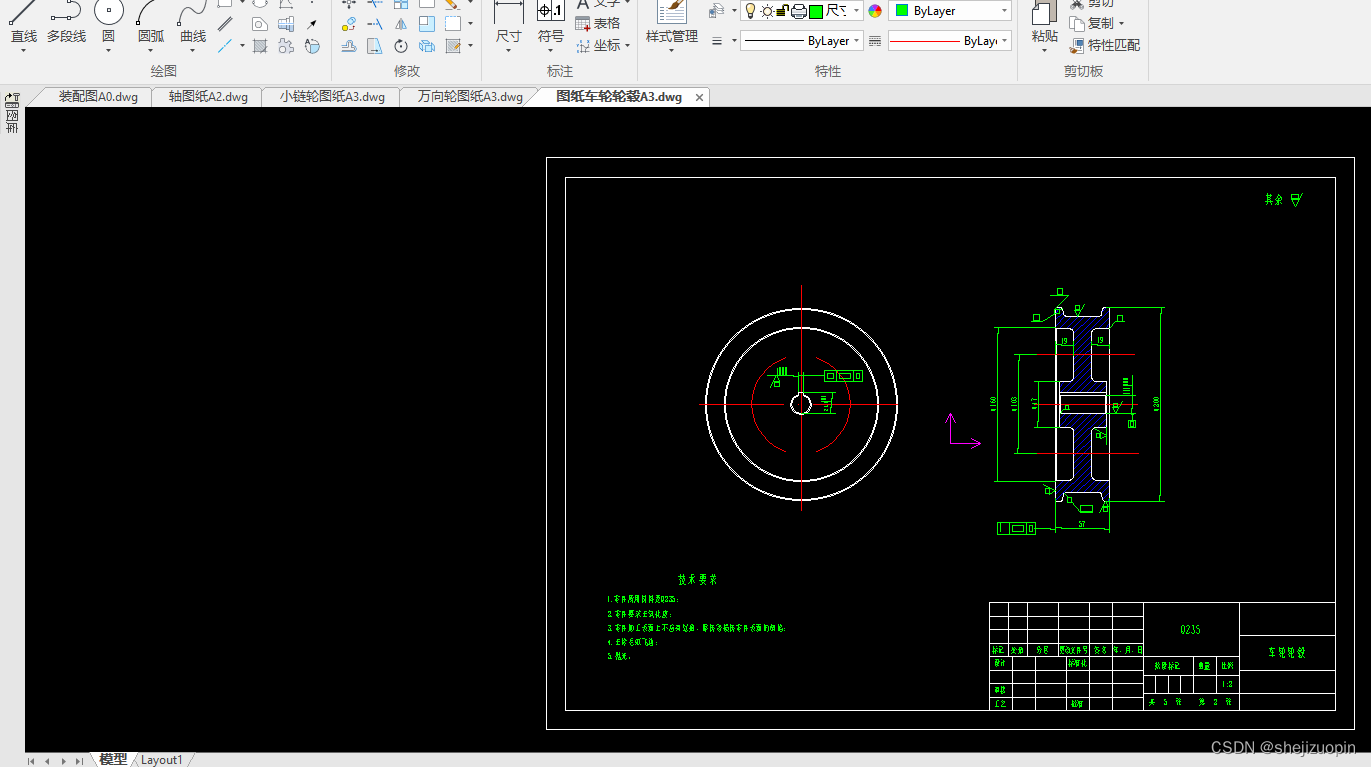This screenshot has height=767, width=1371.
Task: Expand the 直线 dropdown arrow
Action: pyautogui.click(x=23, y=51)
